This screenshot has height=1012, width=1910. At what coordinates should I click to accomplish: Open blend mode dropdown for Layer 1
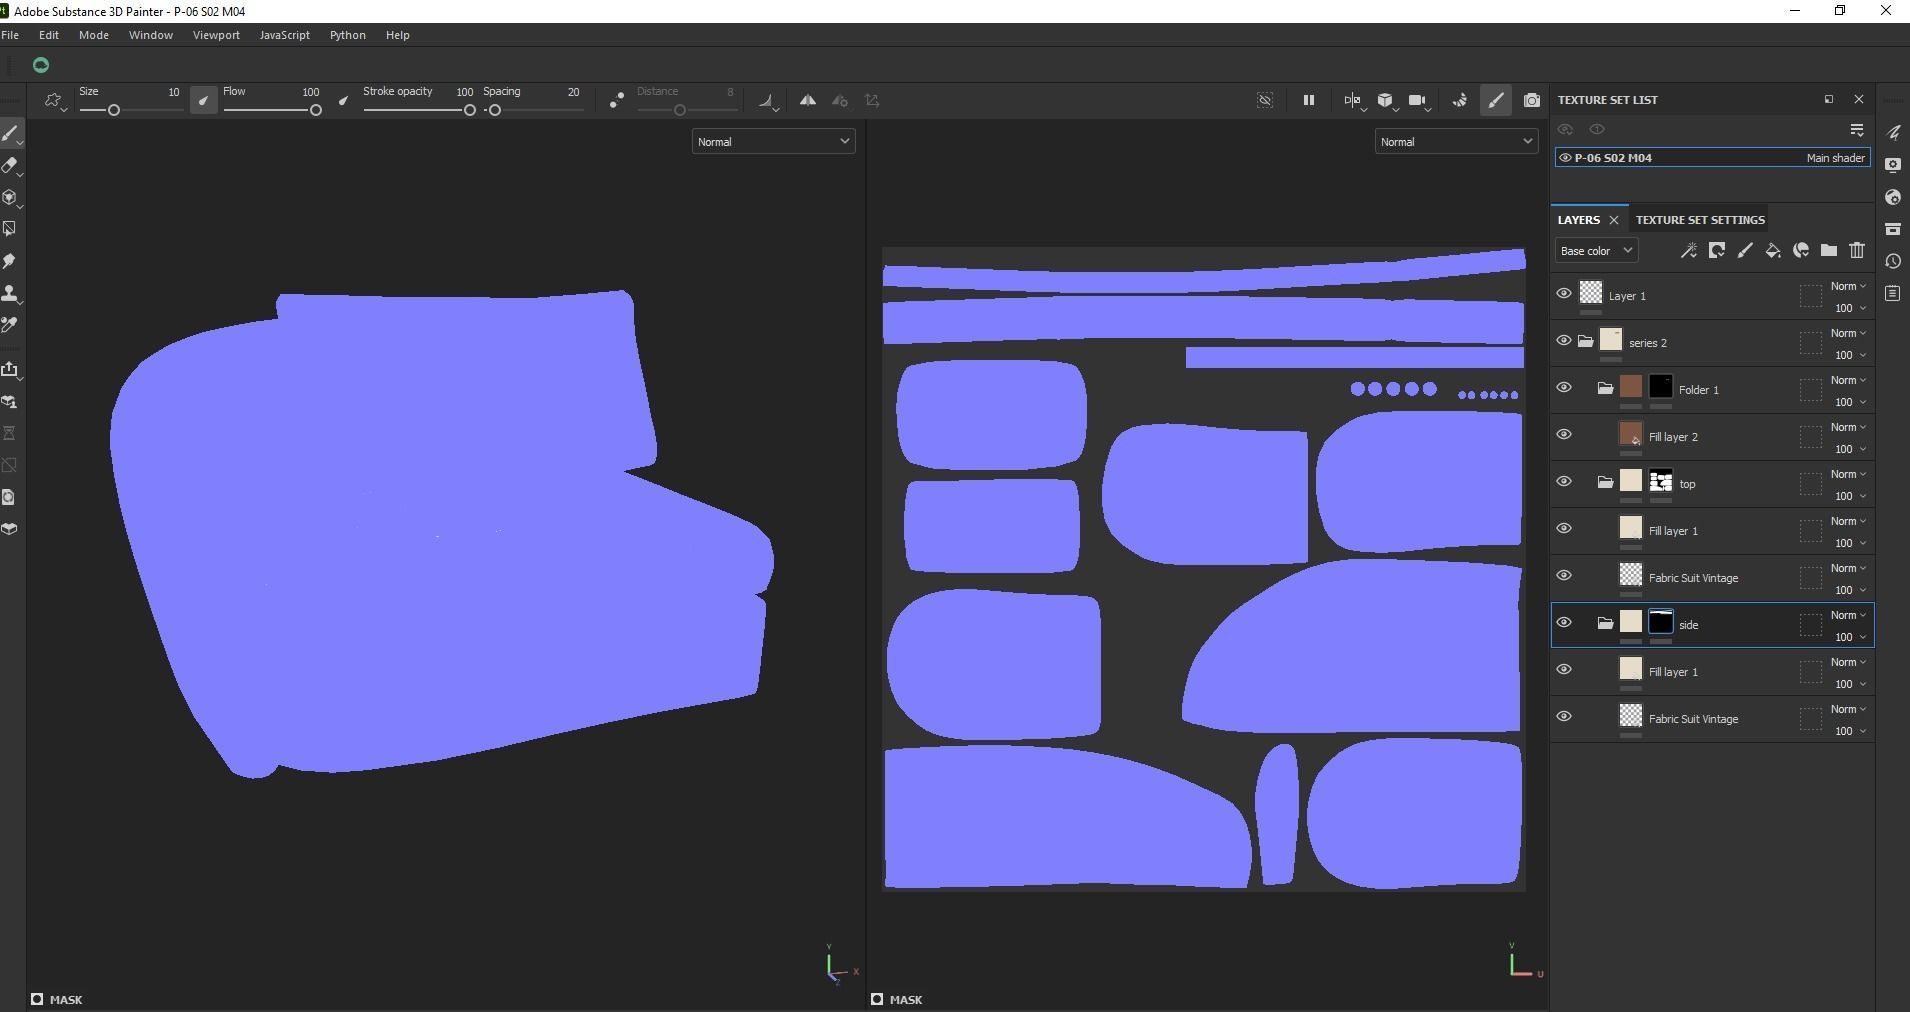(1848, 286)
